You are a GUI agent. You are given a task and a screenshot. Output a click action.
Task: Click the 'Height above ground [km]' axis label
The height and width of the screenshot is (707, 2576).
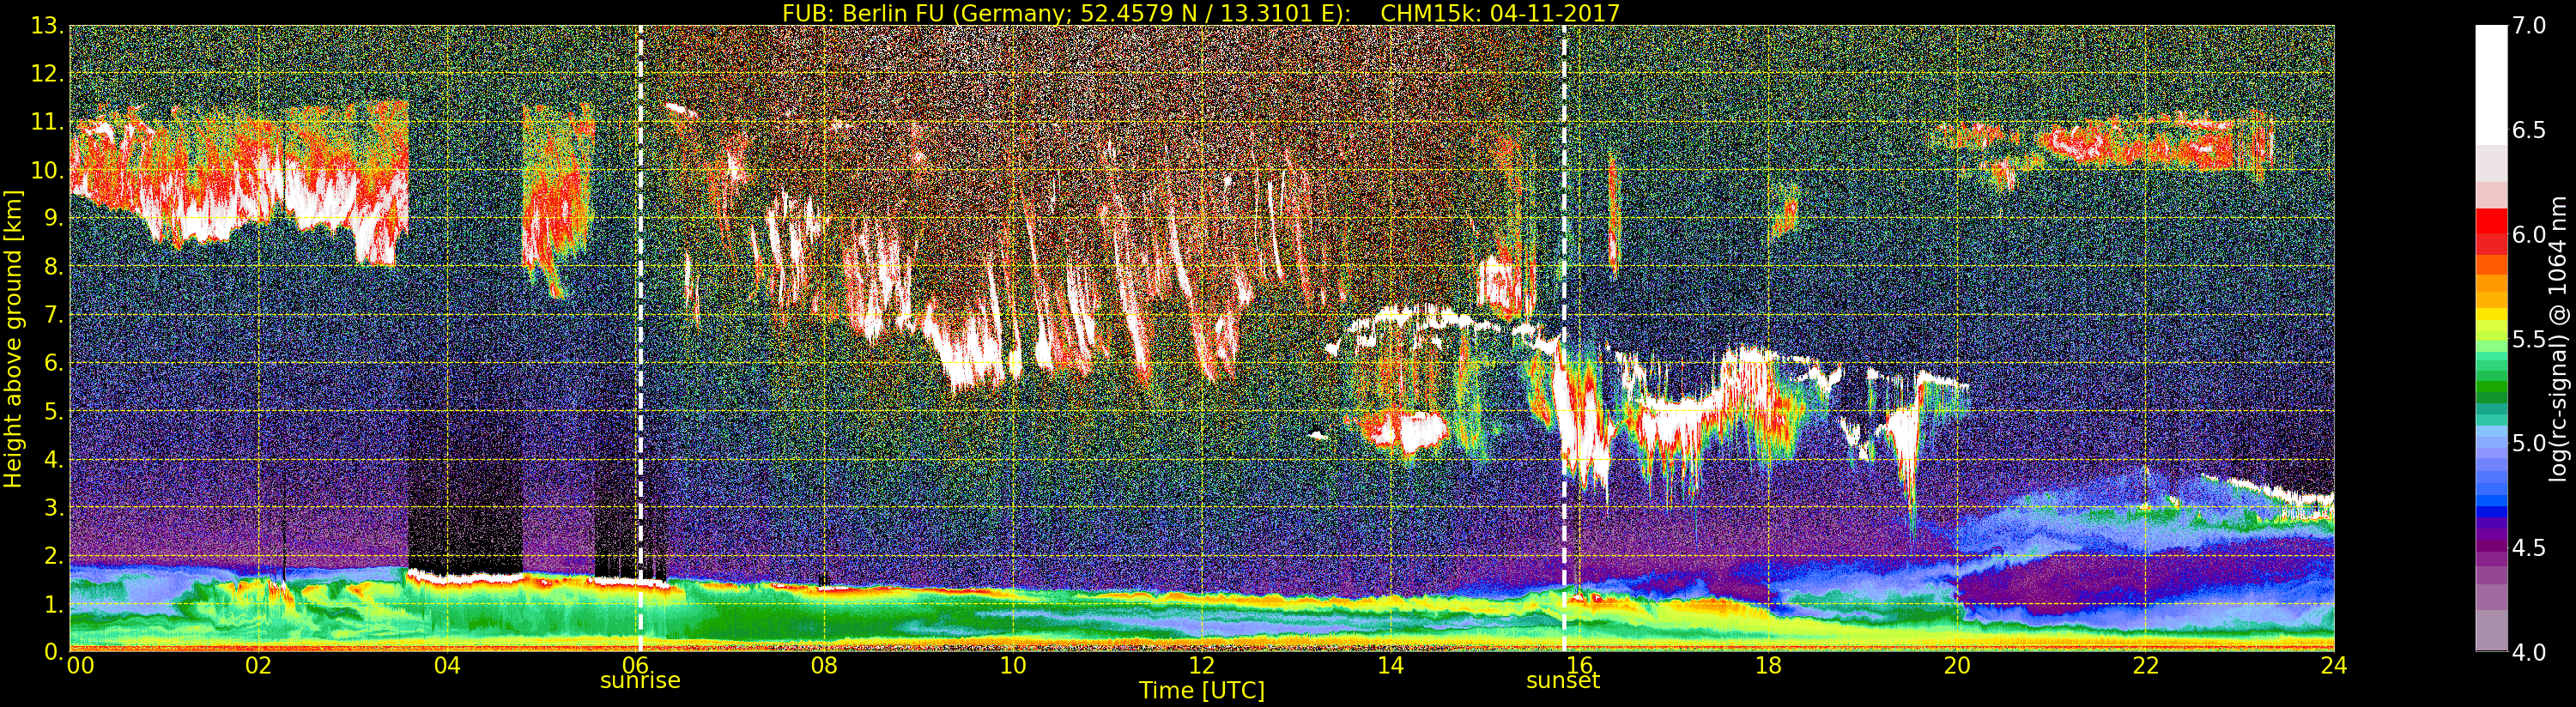click(13, 338)
